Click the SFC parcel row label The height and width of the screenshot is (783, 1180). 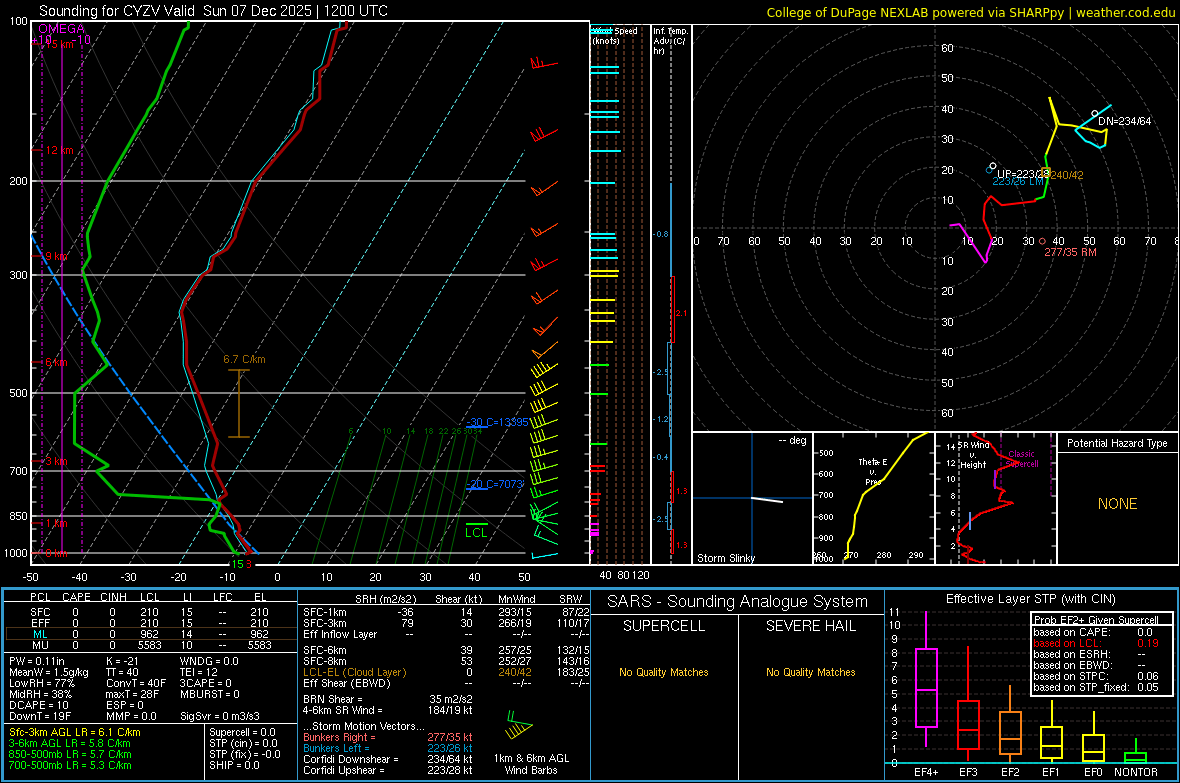click(40, 612)
